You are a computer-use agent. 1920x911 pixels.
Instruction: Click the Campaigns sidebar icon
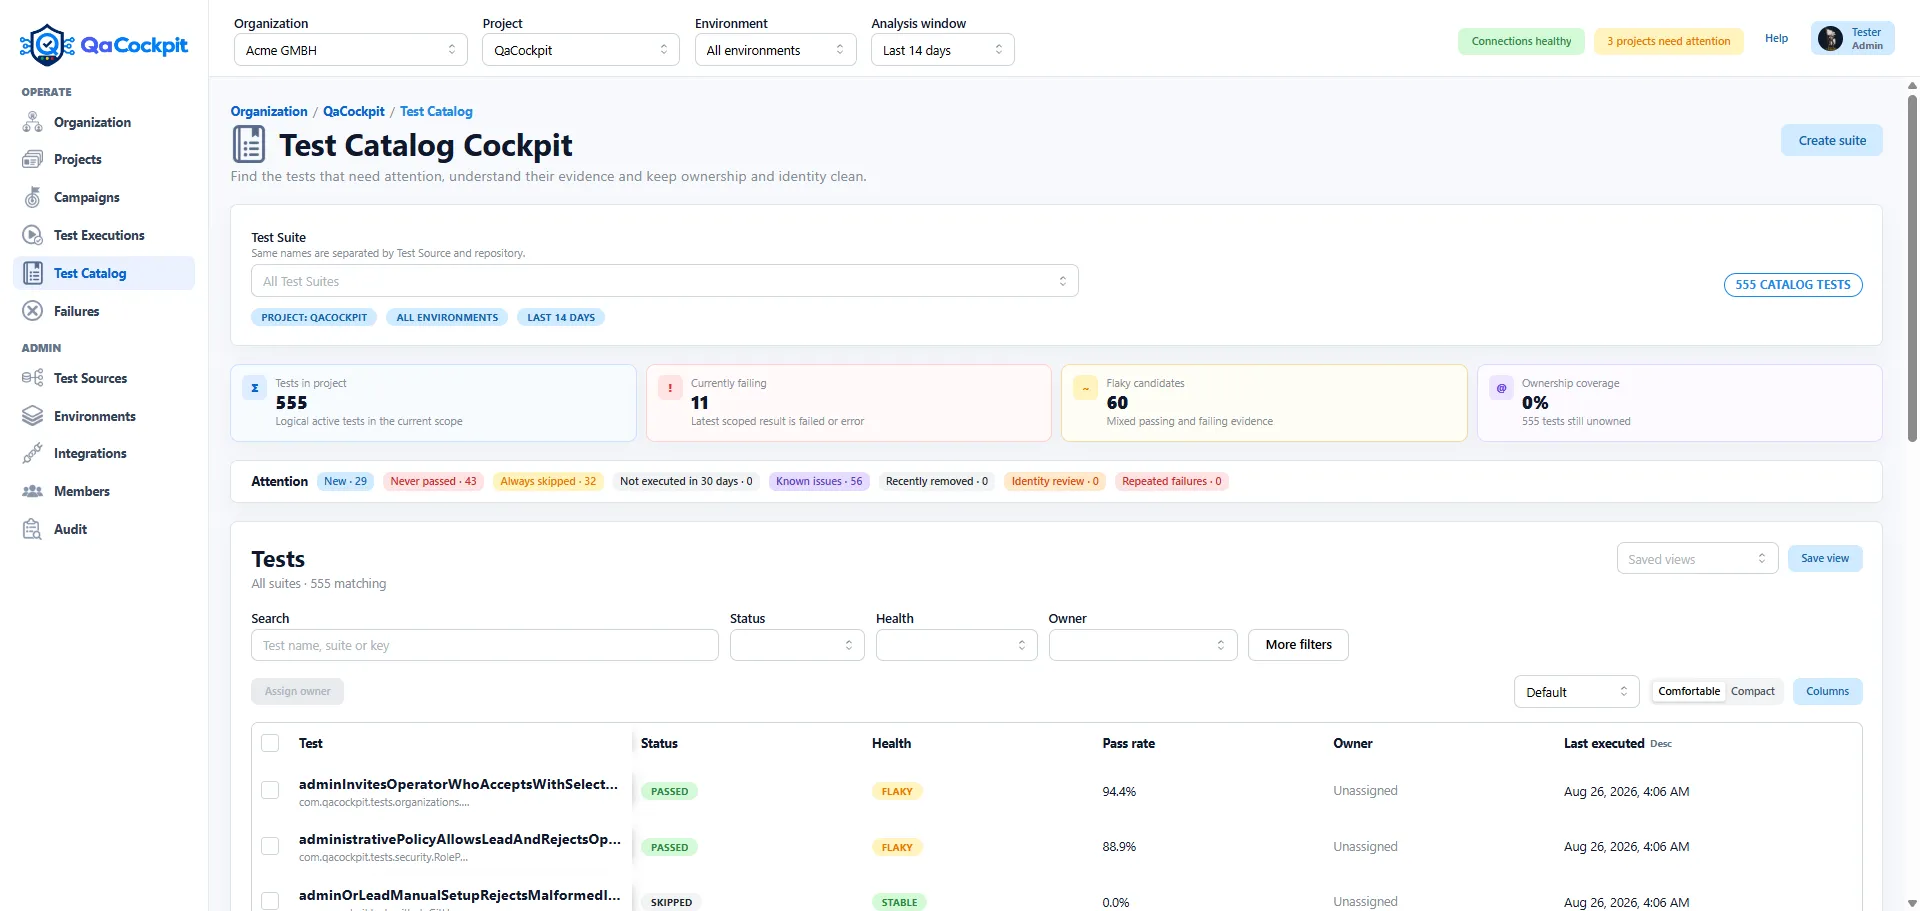click(x=33, y=197)
